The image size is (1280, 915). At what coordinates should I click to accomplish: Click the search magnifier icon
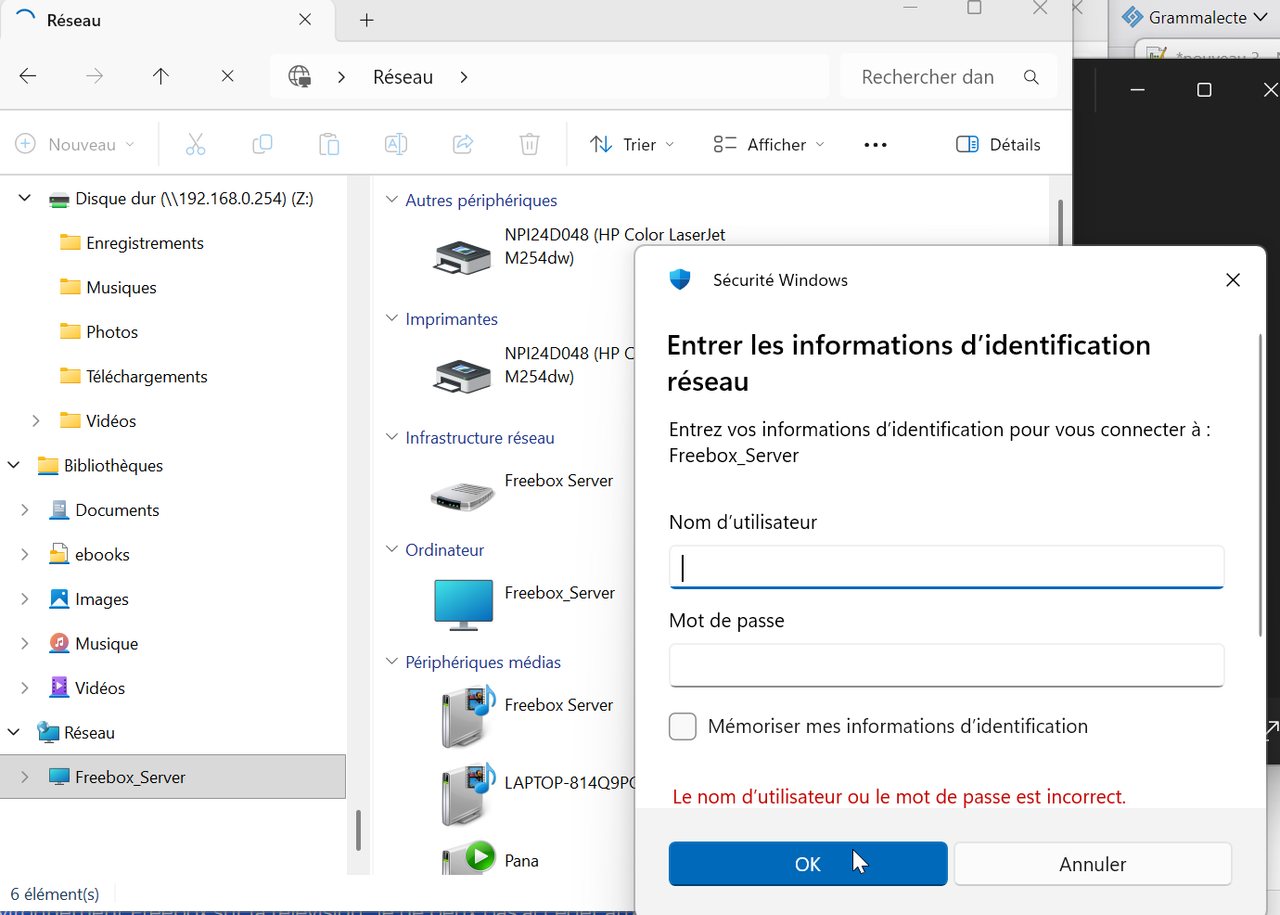pos(1031,77)
